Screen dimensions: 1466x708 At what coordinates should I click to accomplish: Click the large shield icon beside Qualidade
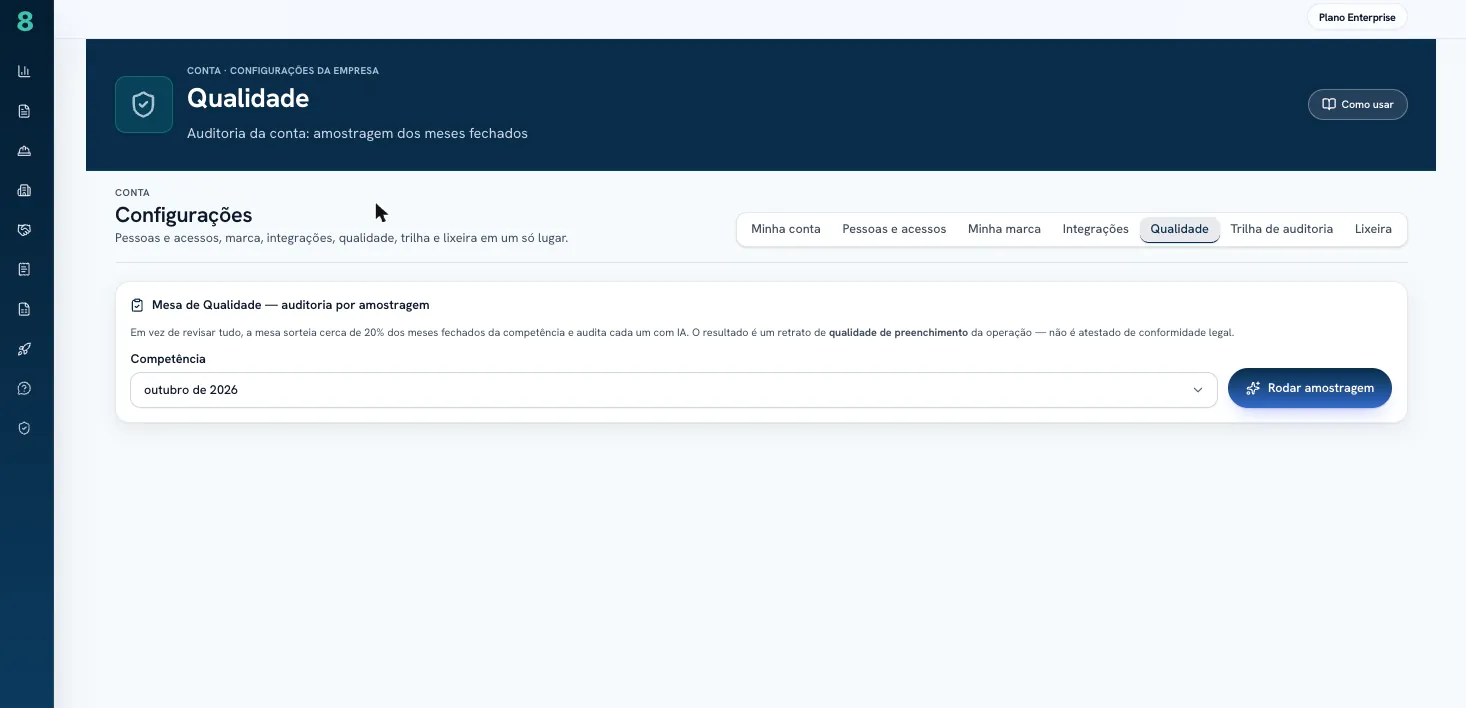click(x=144, y=105)
